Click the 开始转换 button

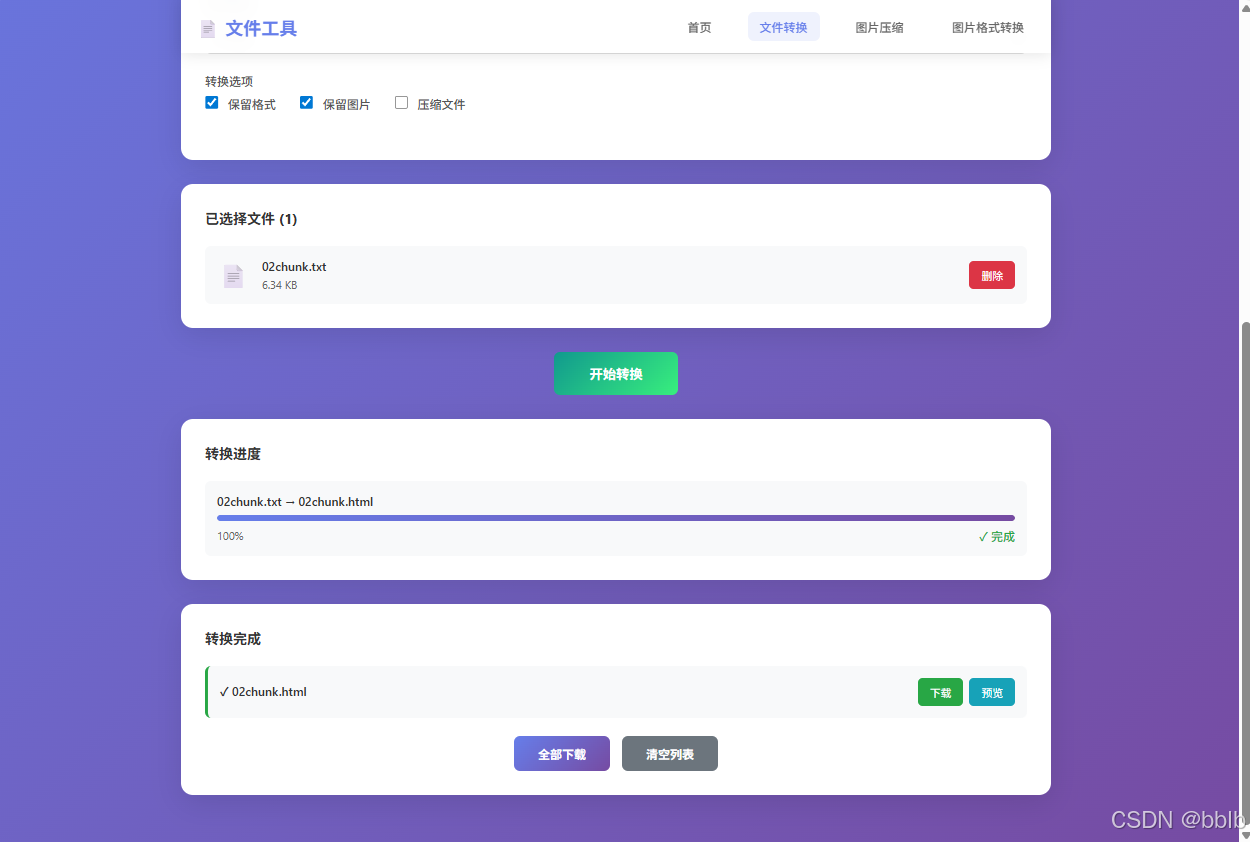point(615,373)
